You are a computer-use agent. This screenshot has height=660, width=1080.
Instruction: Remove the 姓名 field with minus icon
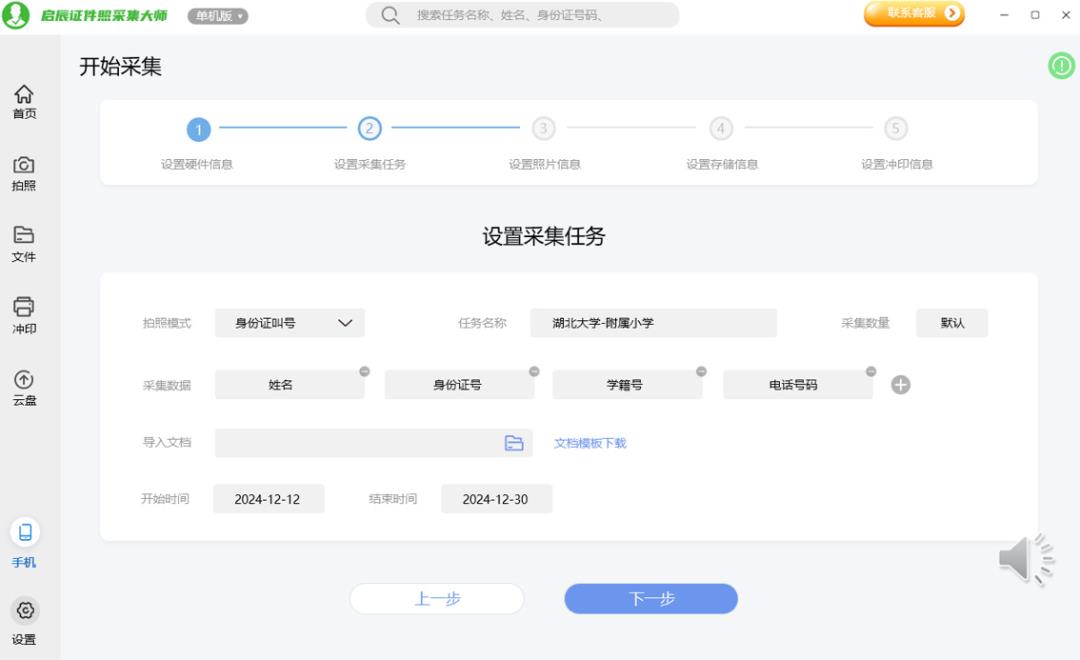(x=364, y=371)
